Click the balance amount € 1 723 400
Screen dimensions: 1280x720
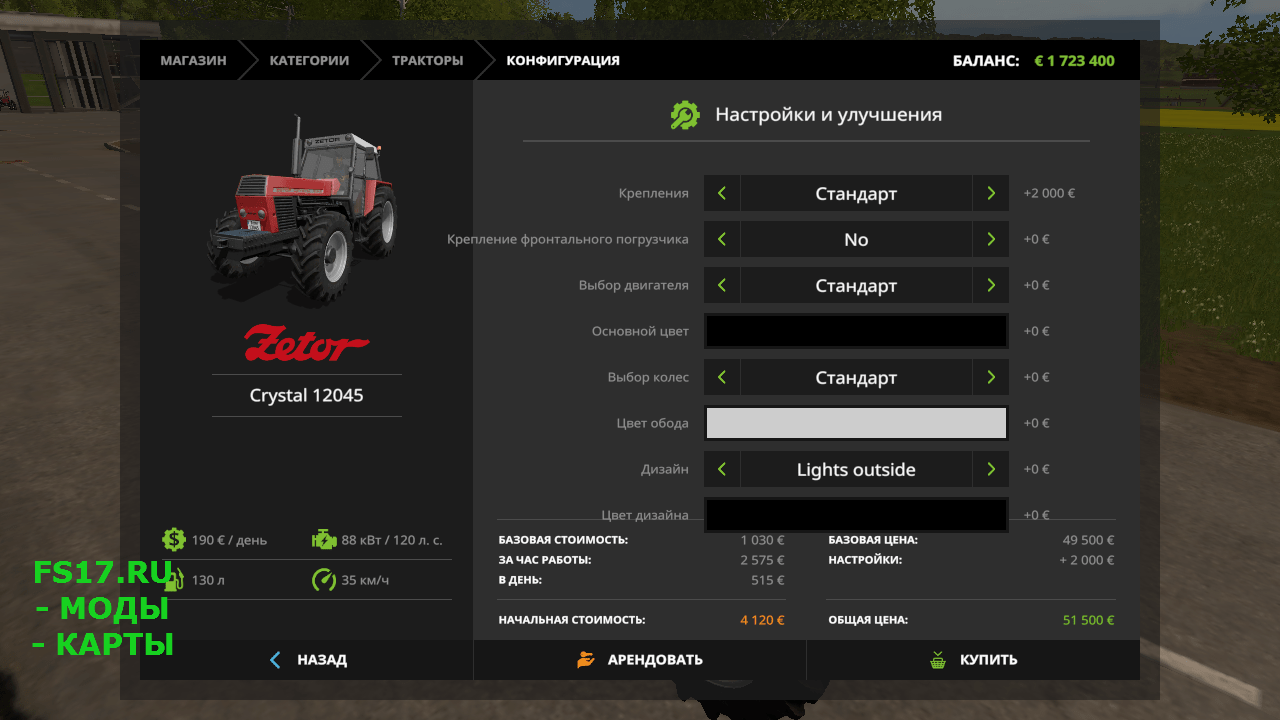point(1074,61)
